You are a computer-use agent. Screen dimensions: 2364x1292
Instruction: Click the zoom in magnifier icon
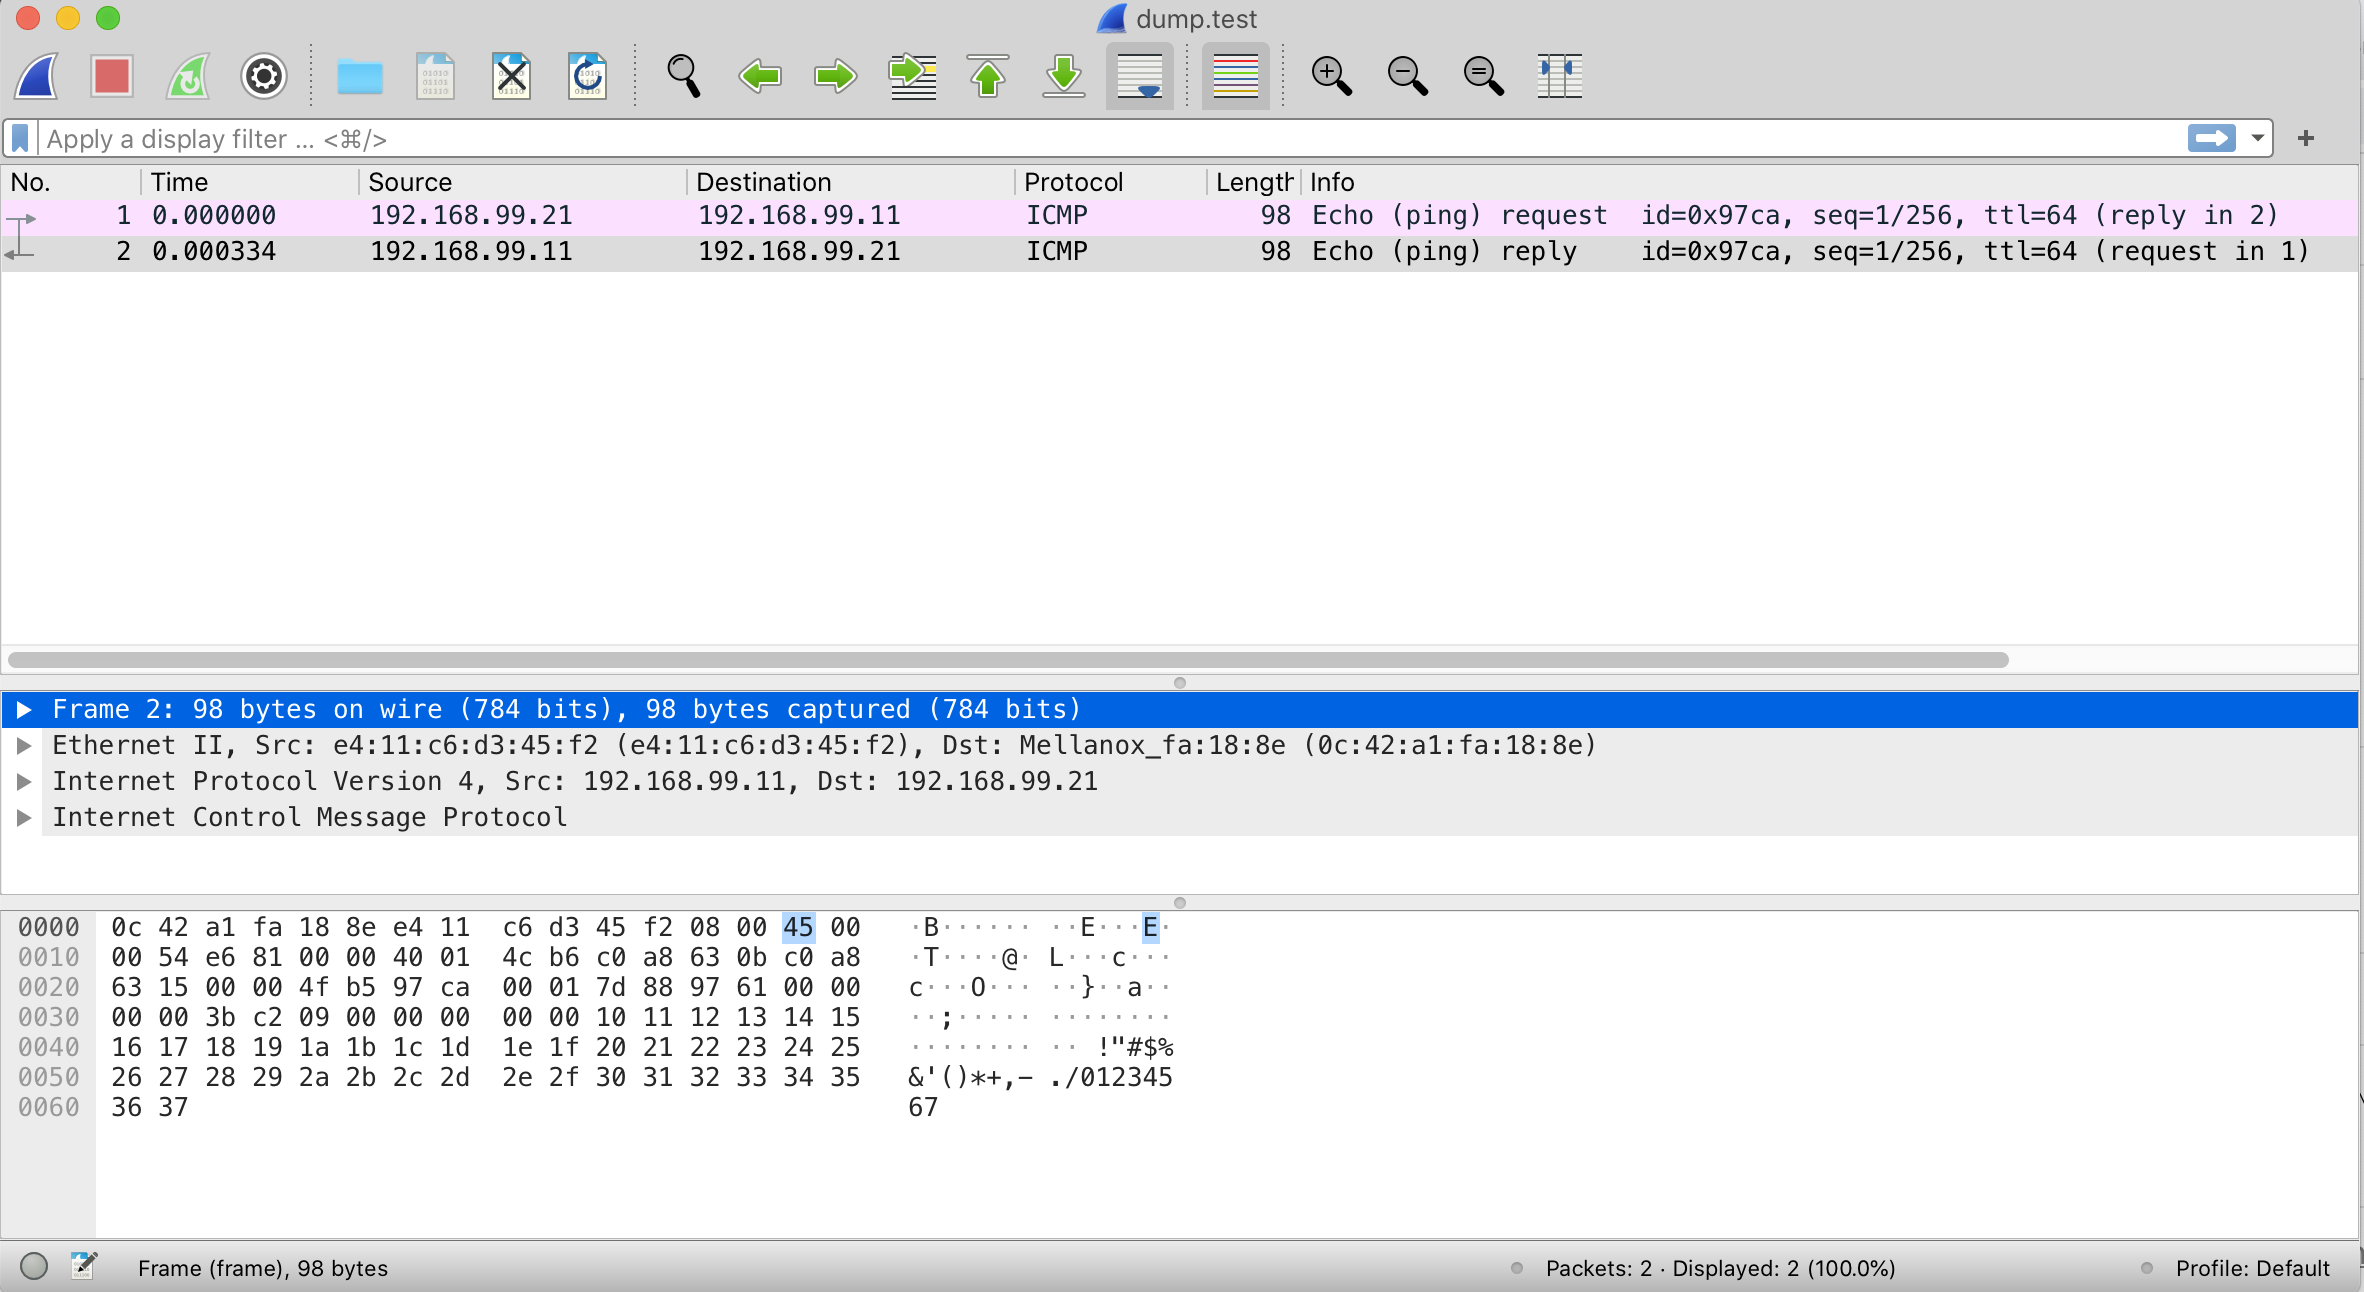(1331, 76)
